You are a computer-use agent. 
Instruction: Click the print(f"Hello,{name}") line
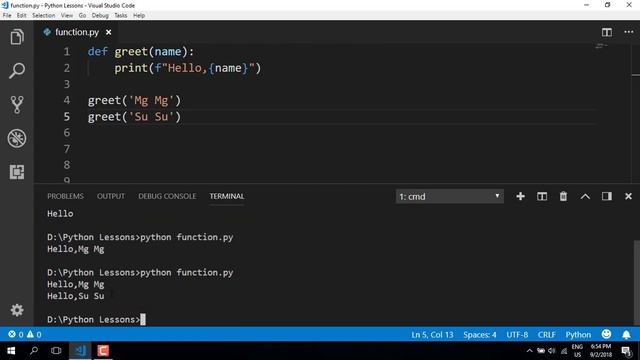(188, 68)
